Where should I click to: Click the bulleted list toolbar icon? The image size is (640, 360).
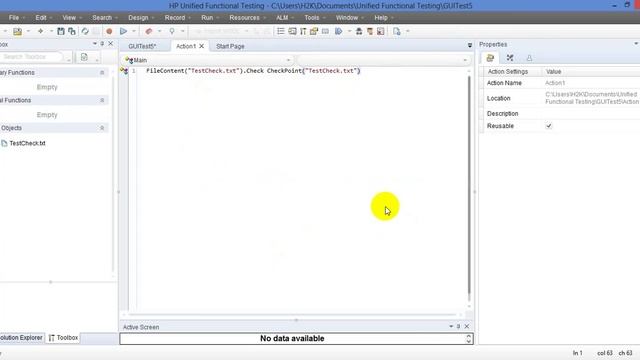[x=281, y=31]
